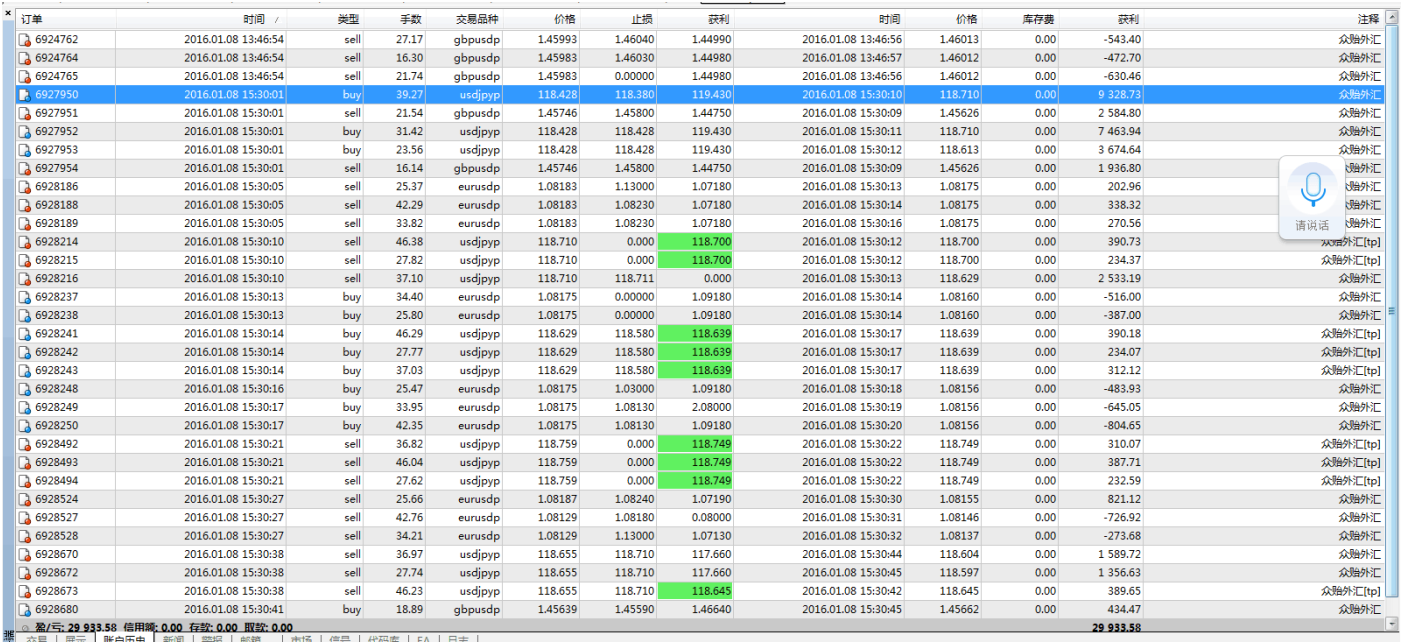
Task: Close the terminal panel with the X
Action: pos(8,14)
